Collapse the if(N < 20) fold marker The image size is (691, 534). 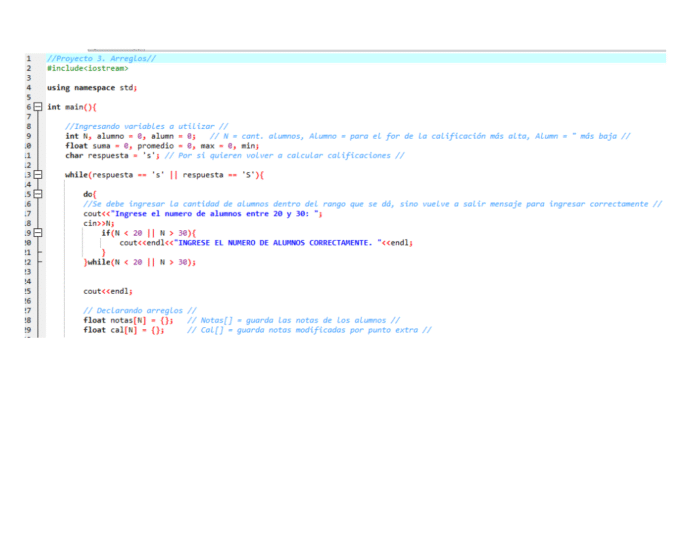(x=38, y=233)
